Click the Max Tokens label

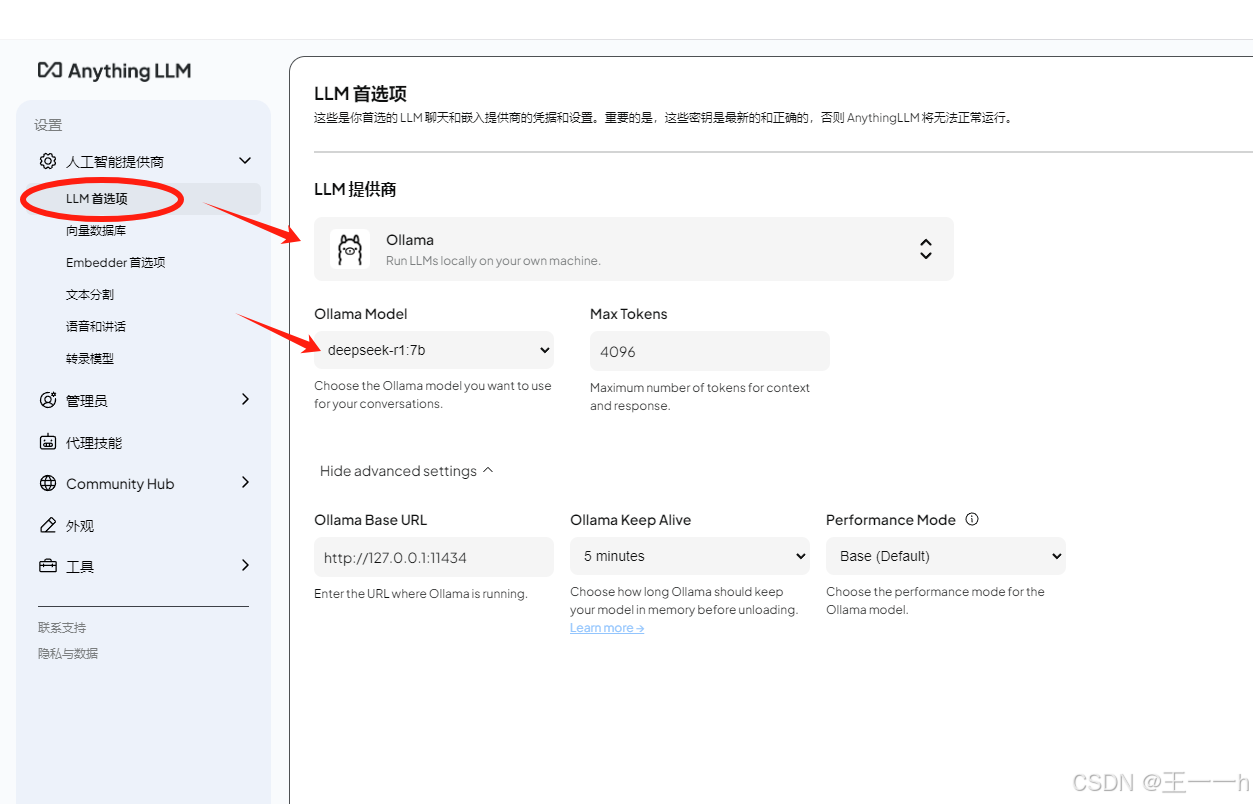[628, 314]
